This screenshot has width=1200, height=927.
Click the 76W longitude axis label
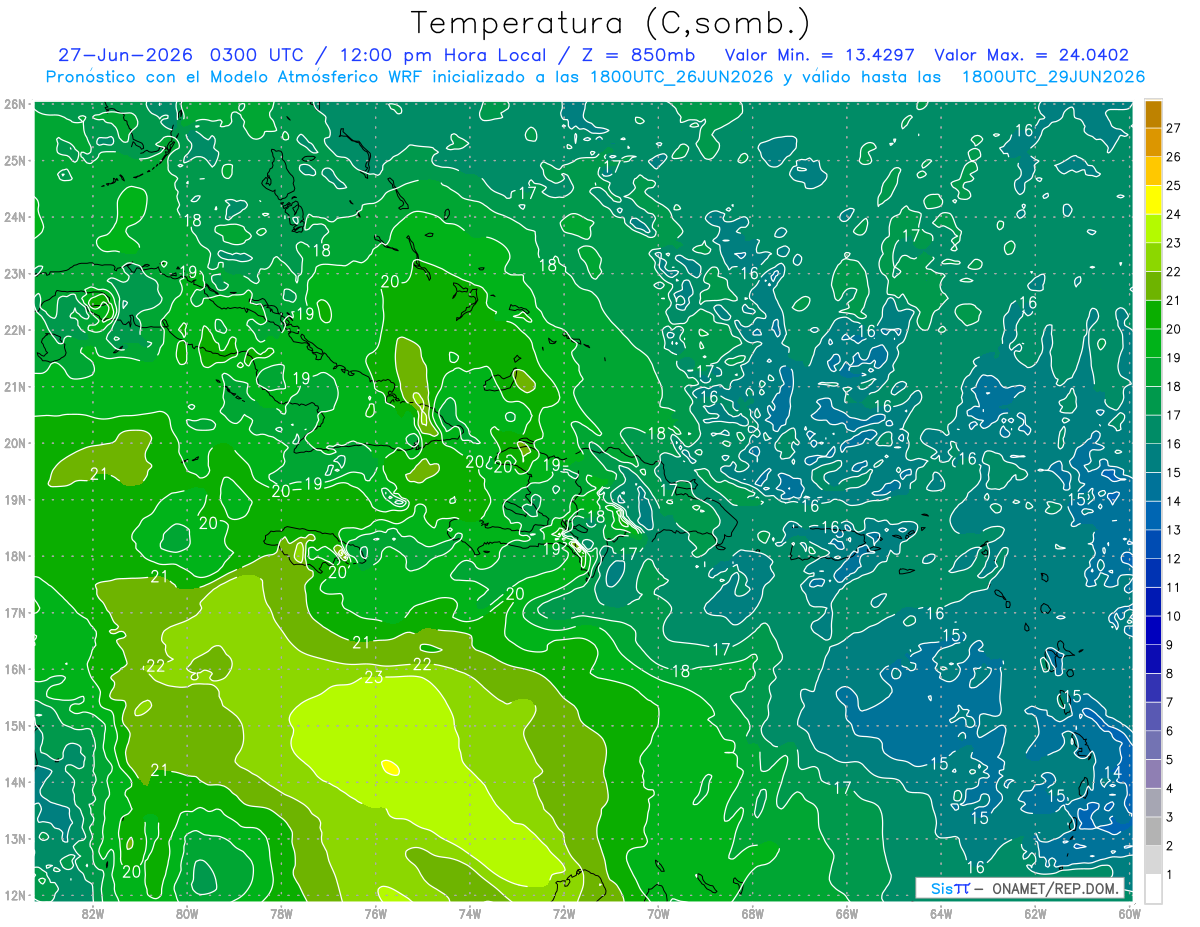coord(375,913)
